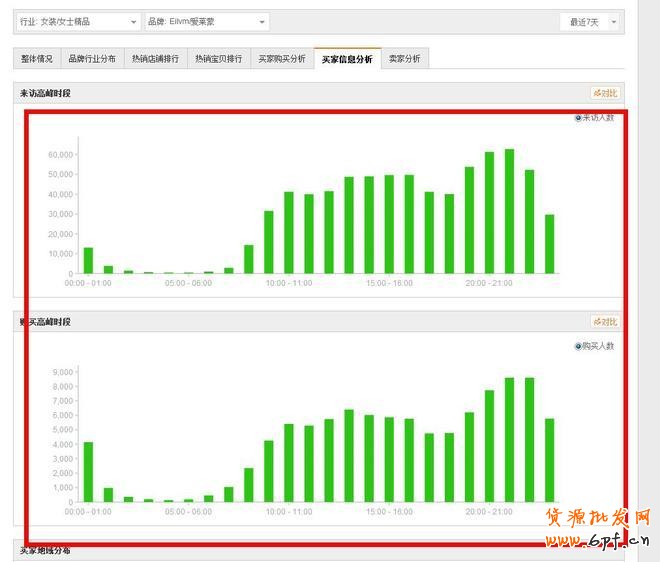
Task: Click 对比 button in 来访高峰时段 panel
Action: pos(605,93)
